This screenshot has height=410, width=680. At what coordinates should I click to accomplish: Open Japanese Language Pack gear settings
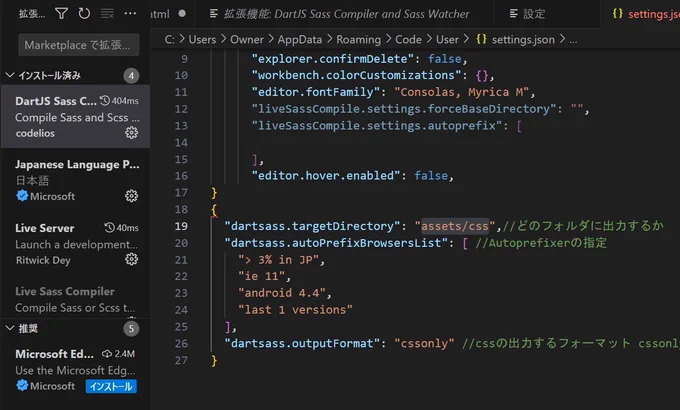tap(131, 196)
